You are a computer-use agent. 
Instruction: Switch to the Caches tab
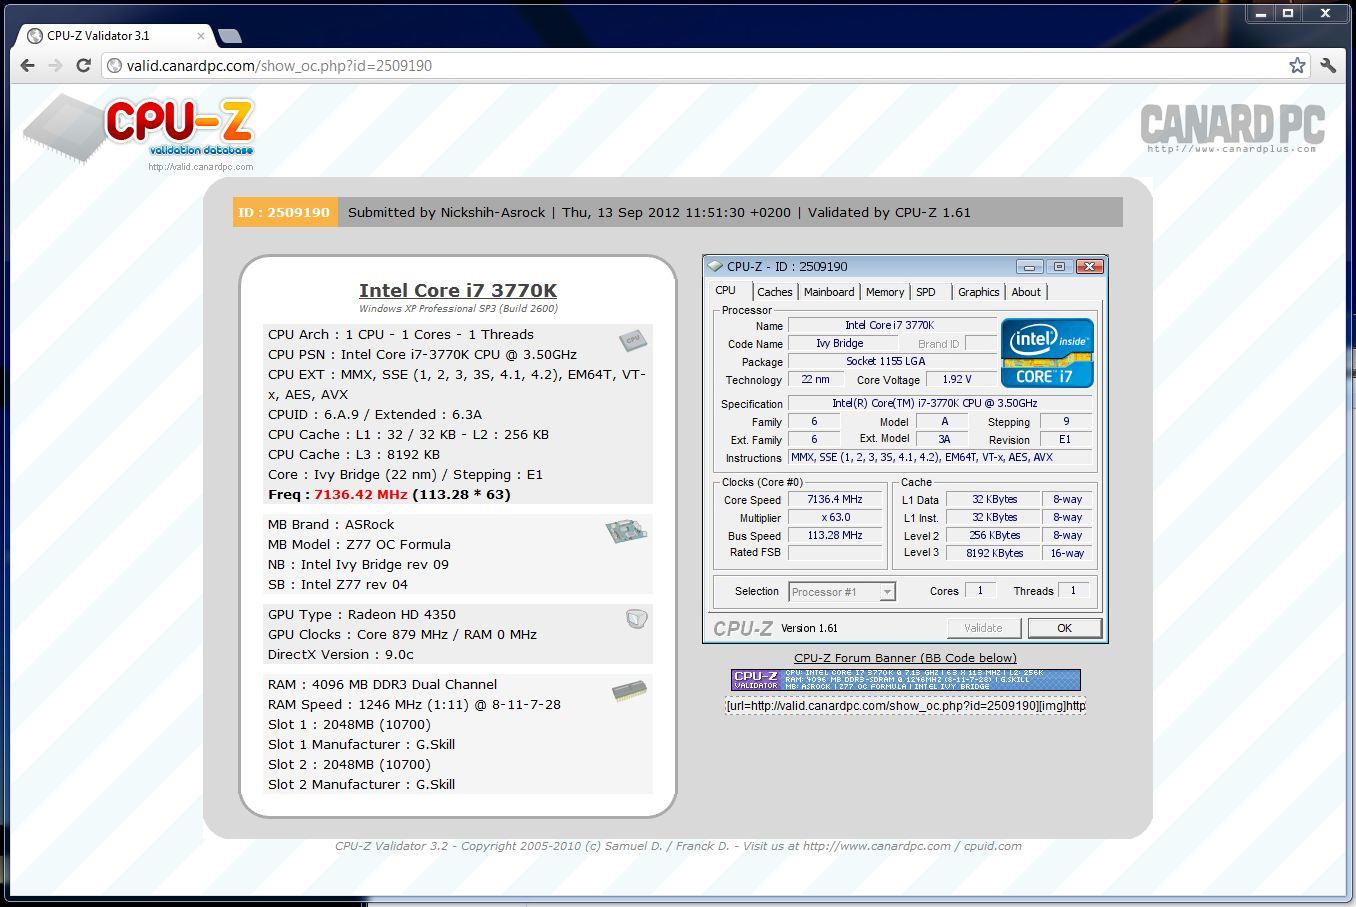click(774, 292)
